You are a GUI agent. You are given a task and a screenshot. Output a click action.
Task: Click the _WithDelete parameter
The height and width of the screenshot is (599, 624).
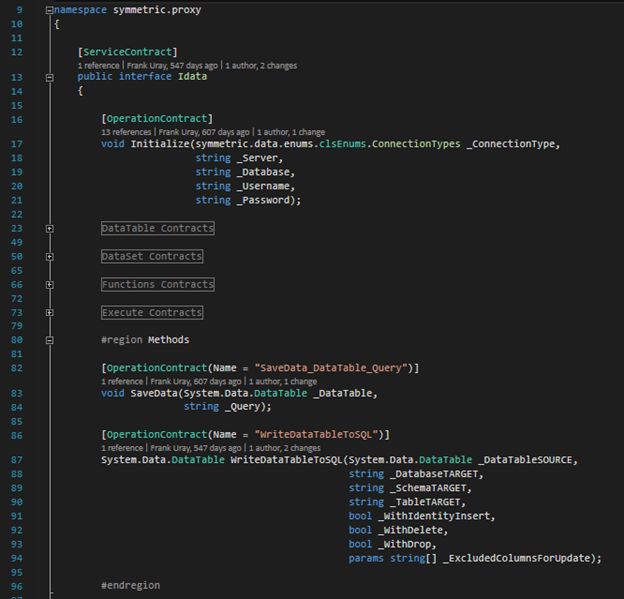click(410, 531)
